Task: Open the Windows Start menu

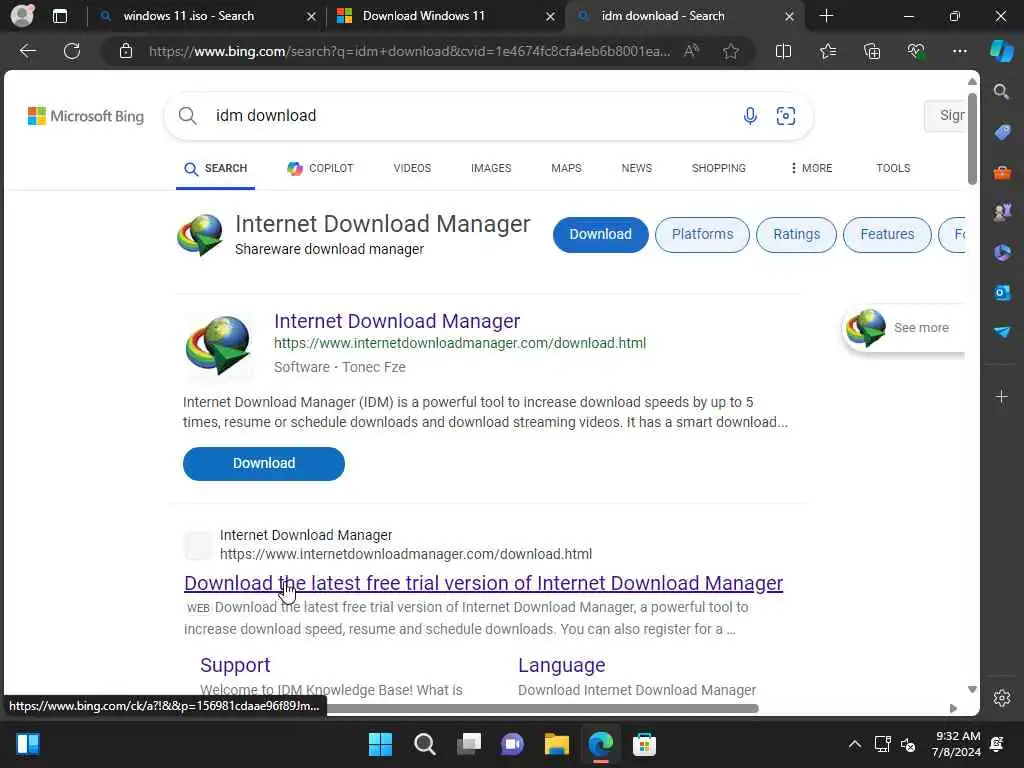Action: pos(380,744)
